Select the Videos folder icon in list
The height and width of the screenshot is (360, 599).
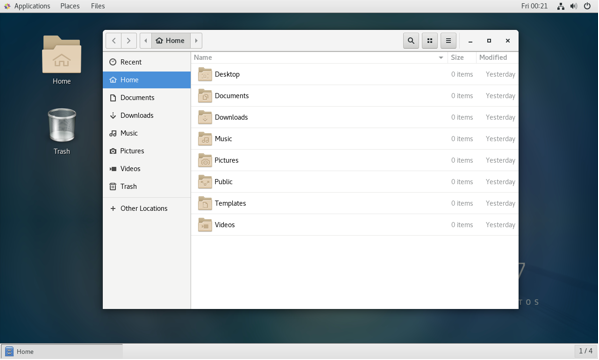(x=205, y=225)
